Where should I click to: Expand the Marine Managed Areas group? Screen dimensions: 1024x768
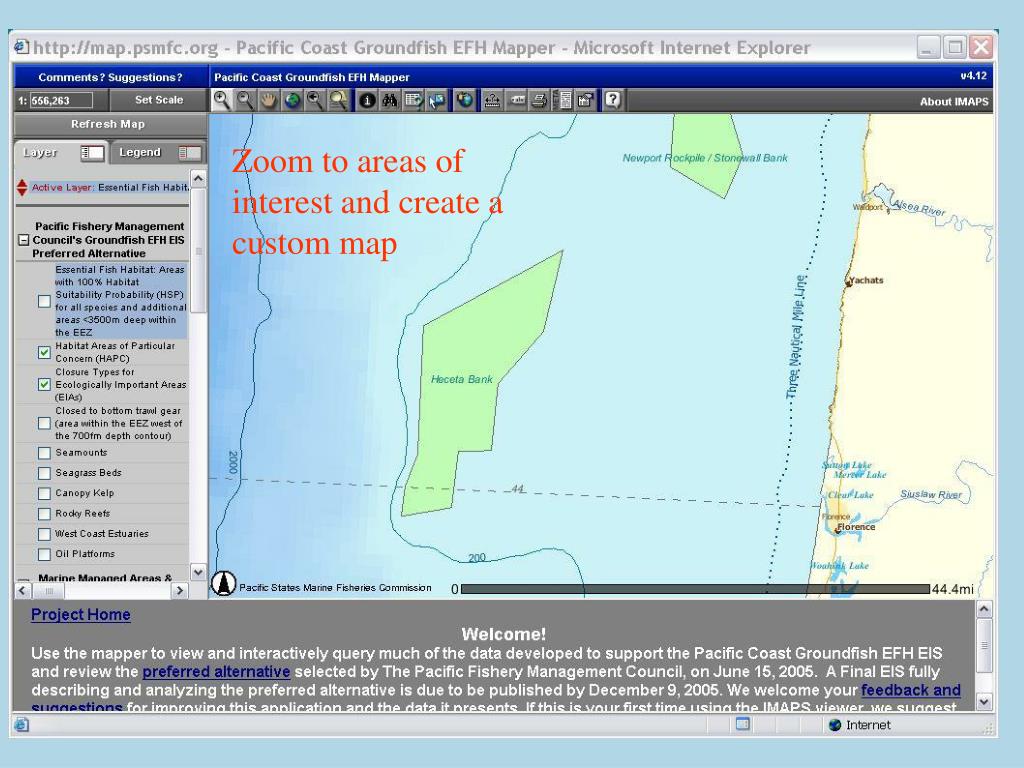[x=23, y=580]
